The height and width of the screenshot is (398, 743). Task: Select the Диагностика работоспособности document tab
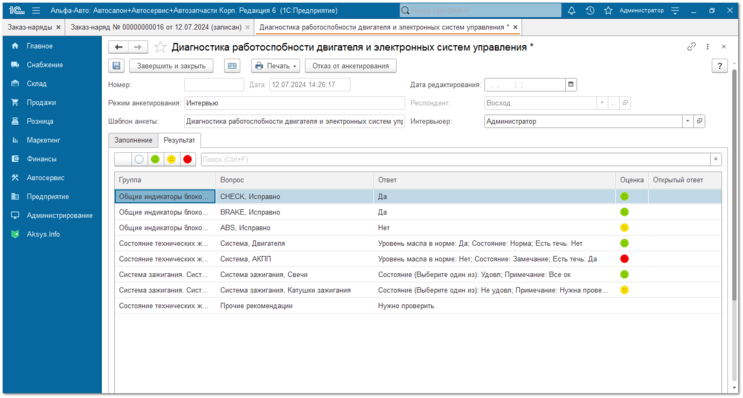384,27
